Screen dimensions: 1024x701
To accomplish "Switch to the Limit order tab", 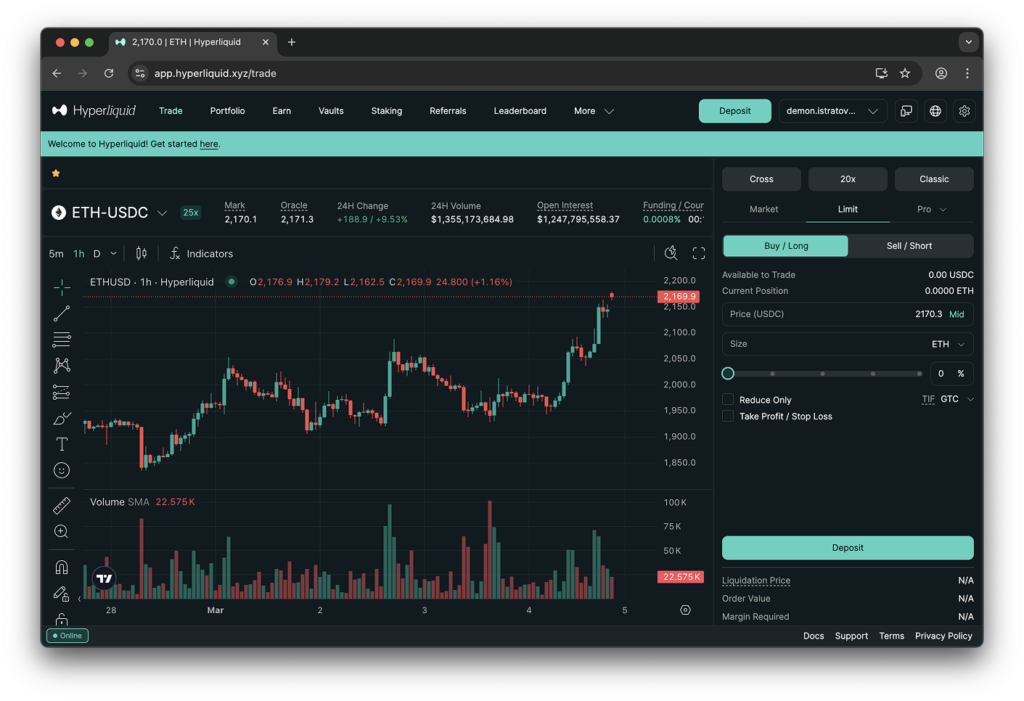I will click(847, 209).
